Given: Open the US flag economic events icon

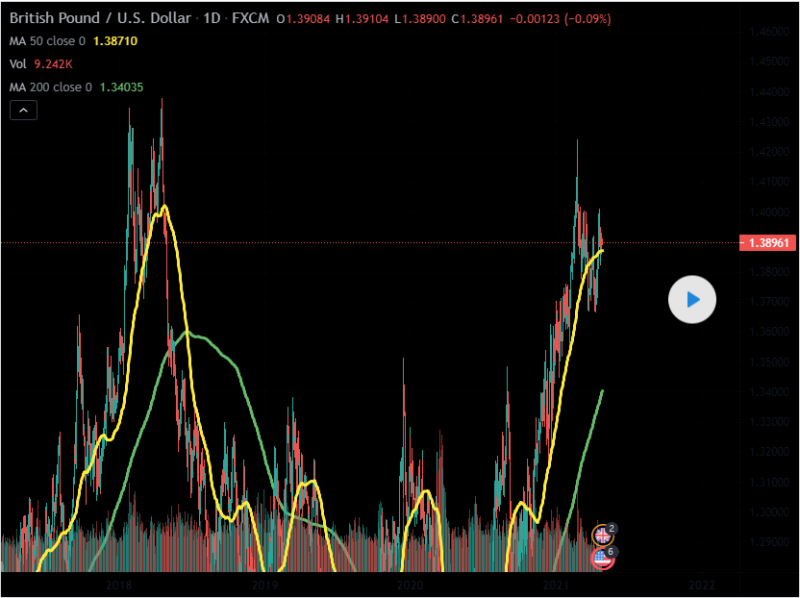Looking at the screenshot, I should click(x=603, y=558).
